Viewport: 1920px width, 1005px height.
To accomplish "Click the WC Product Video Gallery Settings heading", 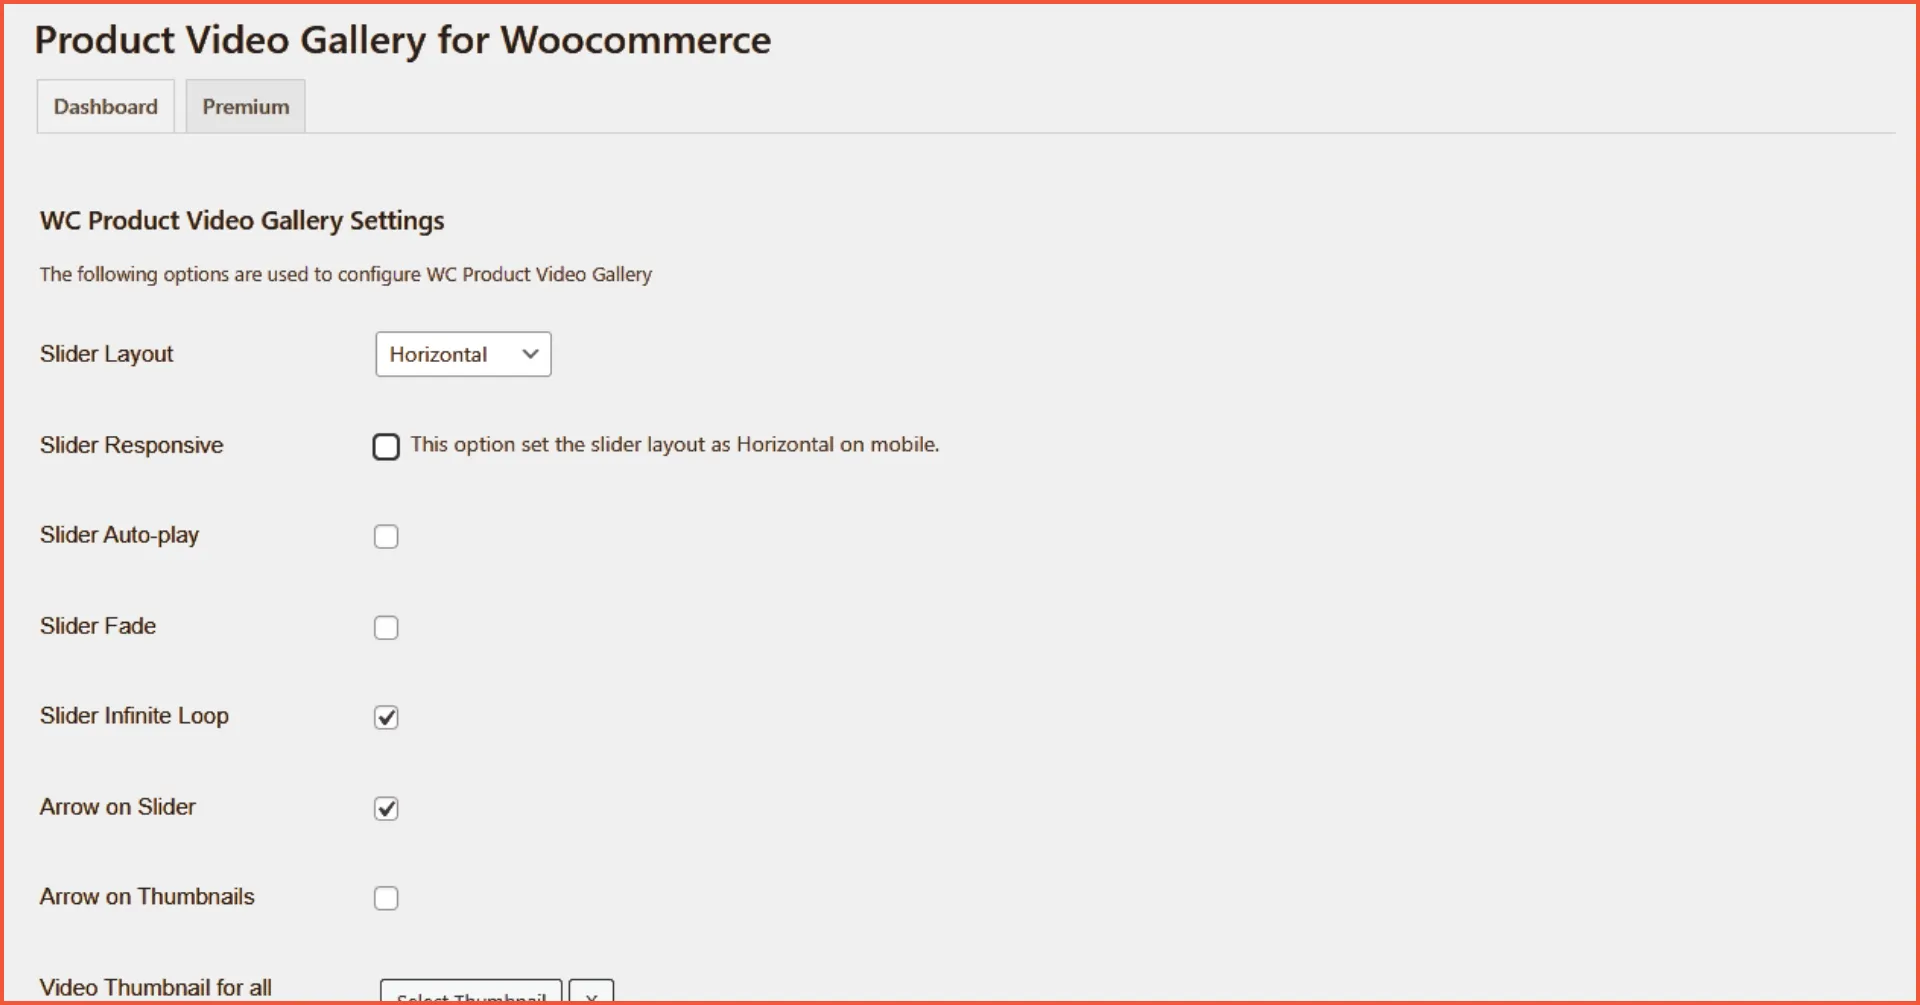I will coord(240,220).
